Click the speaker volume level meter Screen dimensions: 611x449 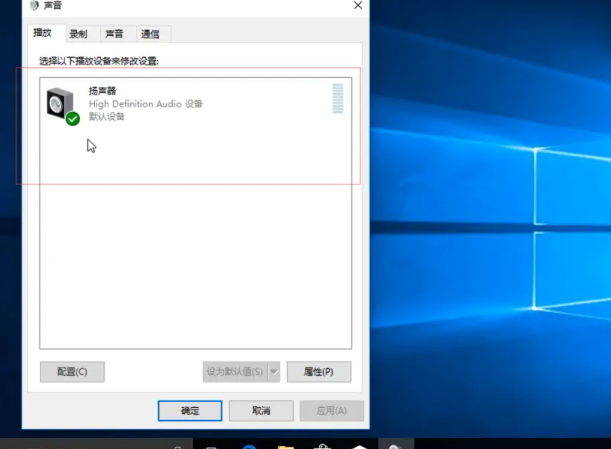point(338,99)
